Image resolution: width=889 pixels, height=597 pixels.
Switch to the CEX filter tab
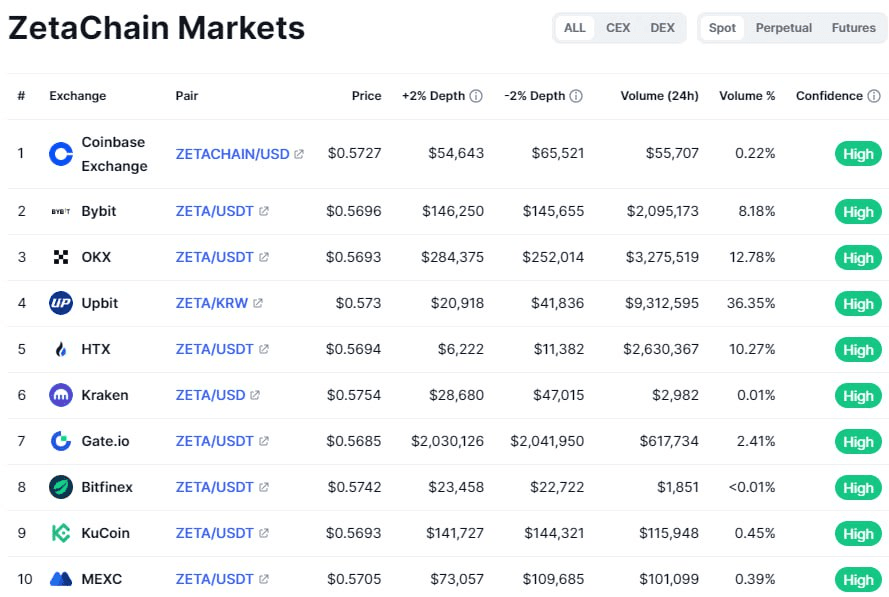618,28
